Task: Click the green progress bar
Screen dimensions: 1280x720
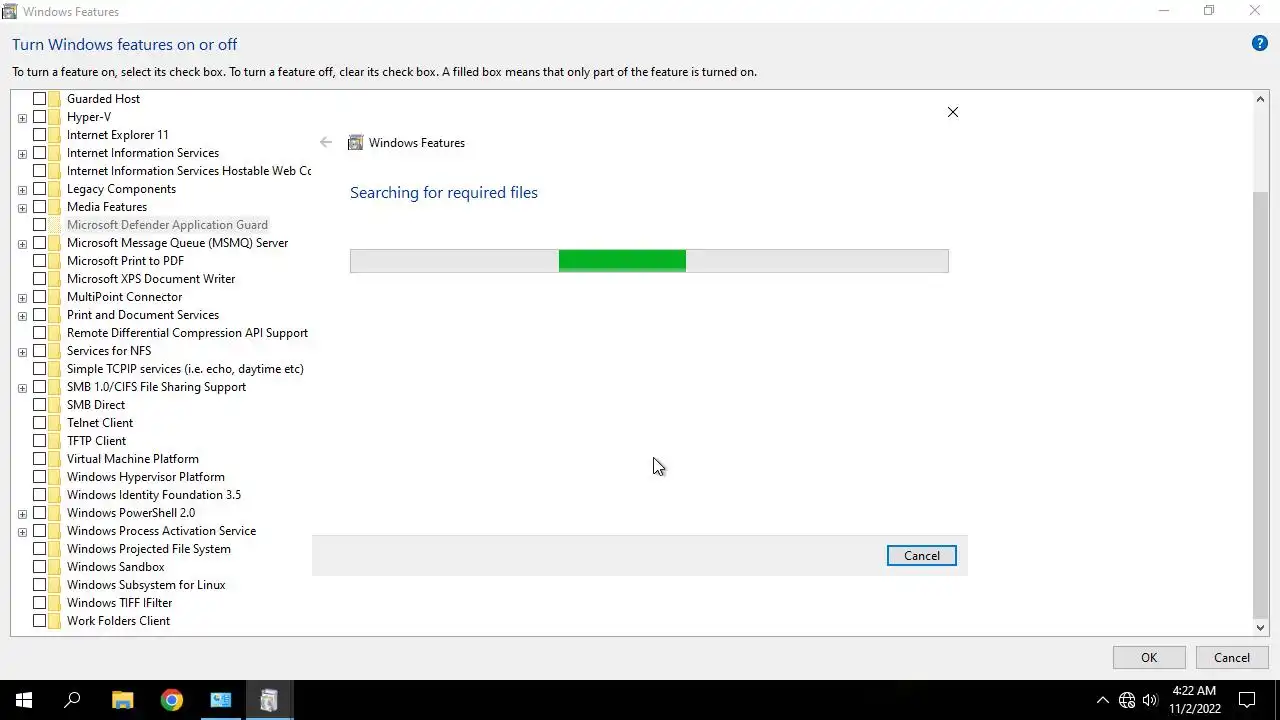Action: [x=622, y=261]
